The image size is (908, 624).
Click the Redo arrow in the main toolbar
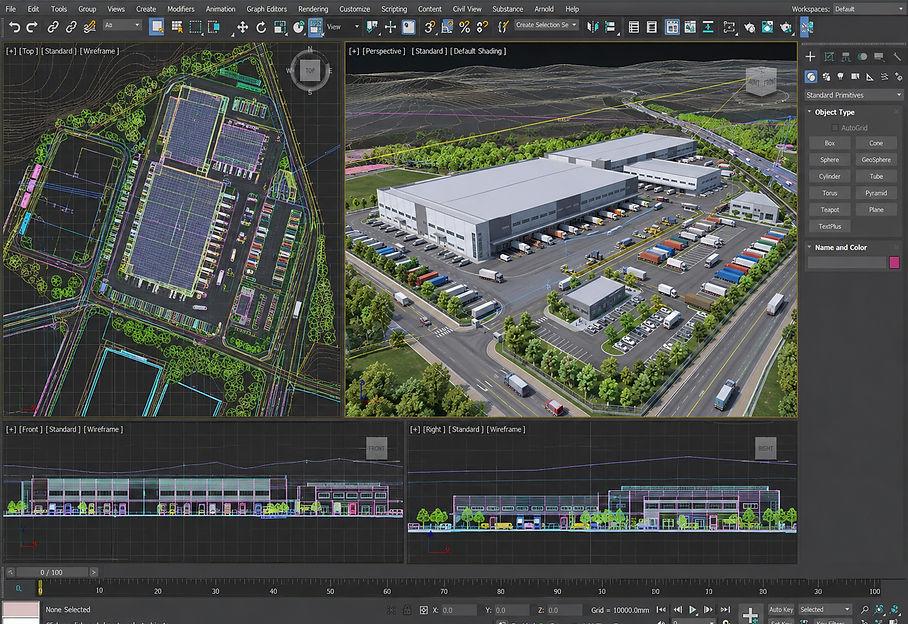[x=32, y=27]
